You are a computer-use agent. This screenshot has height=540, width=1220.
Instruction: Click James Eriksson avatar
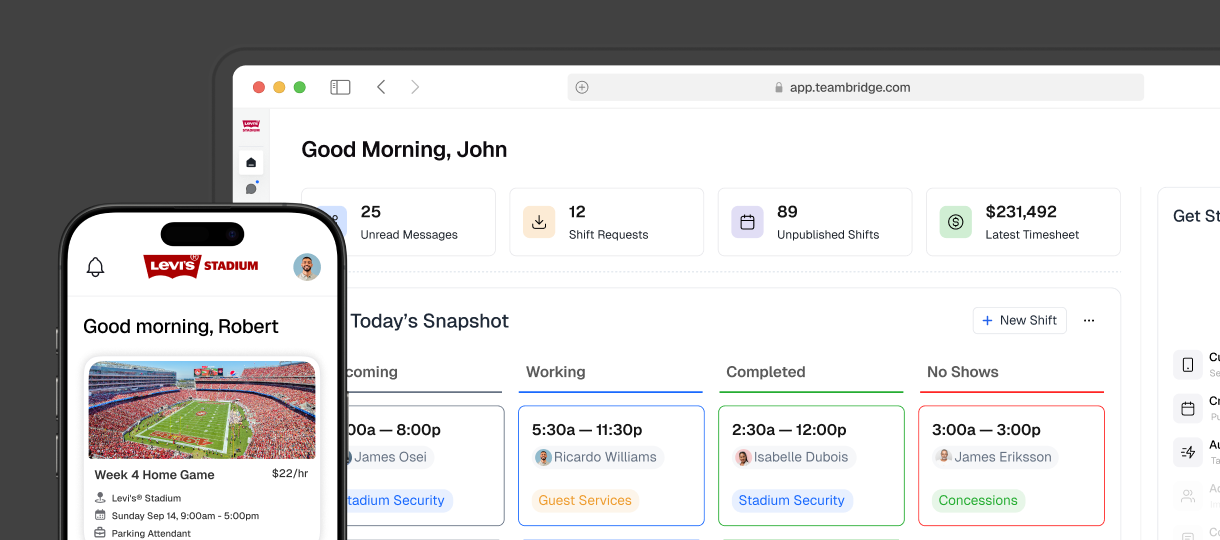[943, 457]
